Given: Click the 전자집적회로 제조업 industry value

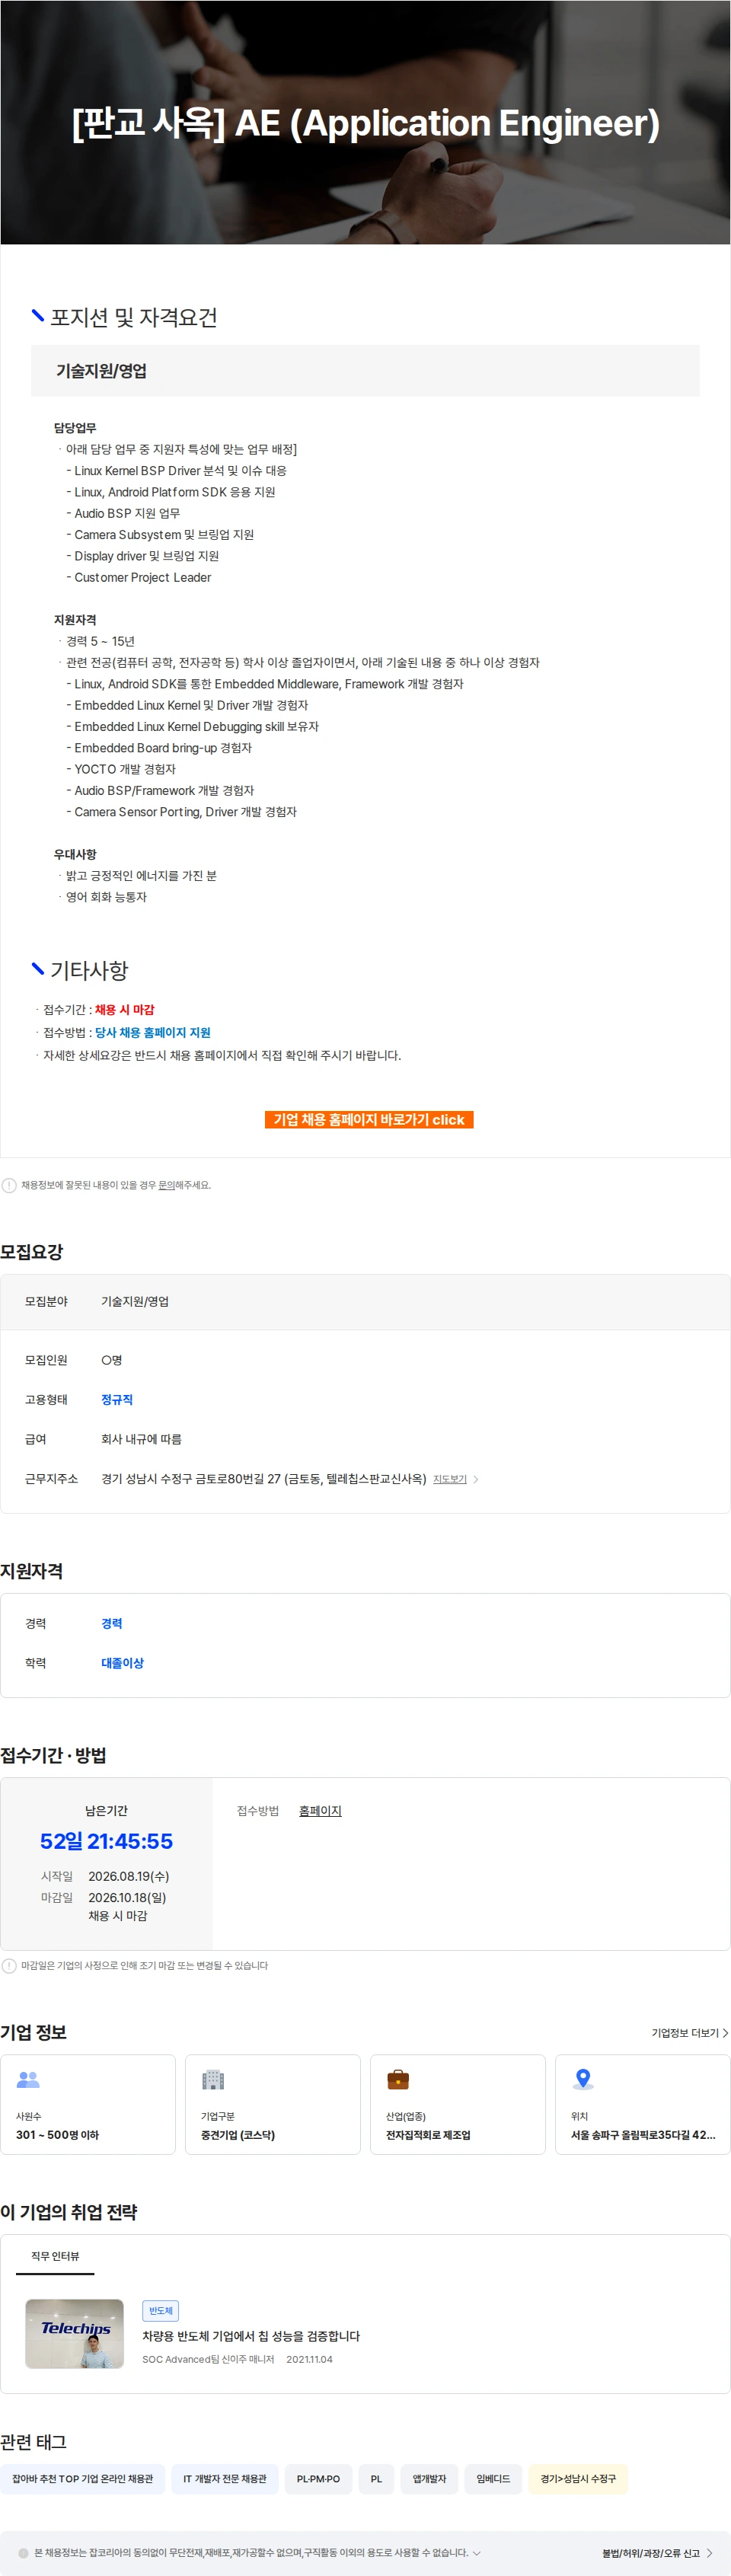Looking at the screenshot, I should (x=428, y=2135).
